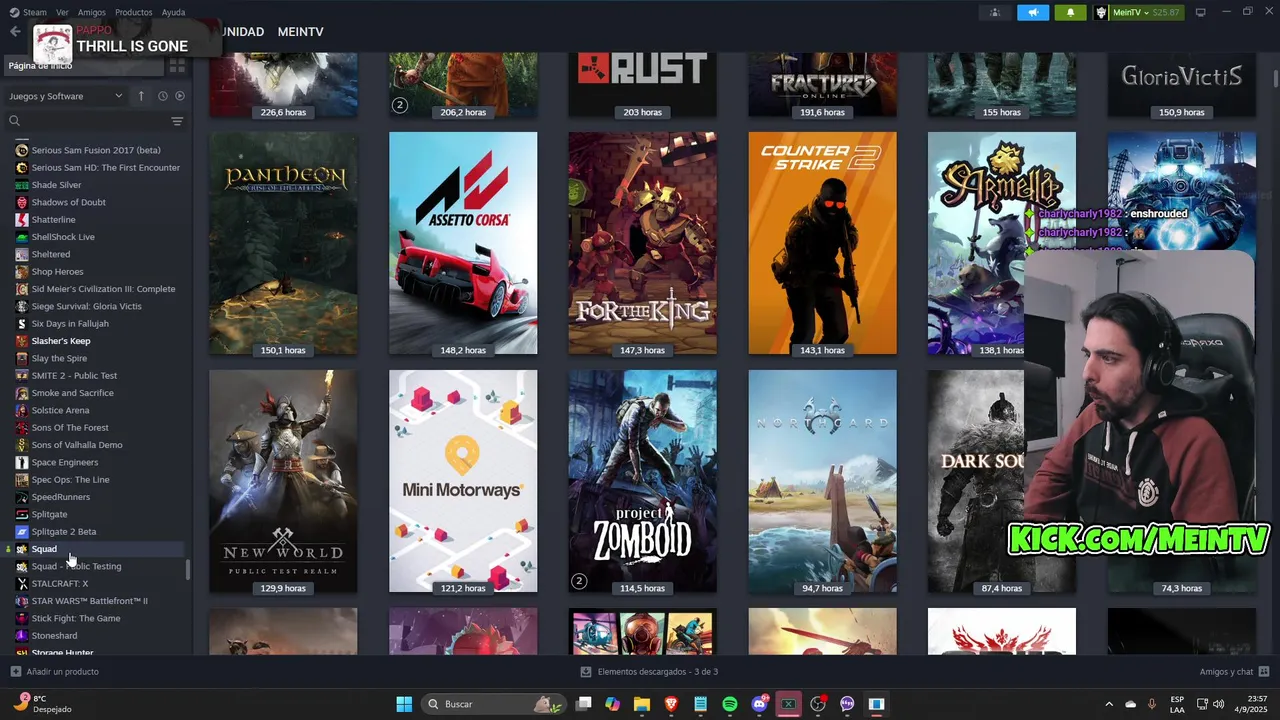This screenshot has width=1280, height=720.
Task: Switch to Big Picture mode monitor icon
Action: [x=1200, y=12]
